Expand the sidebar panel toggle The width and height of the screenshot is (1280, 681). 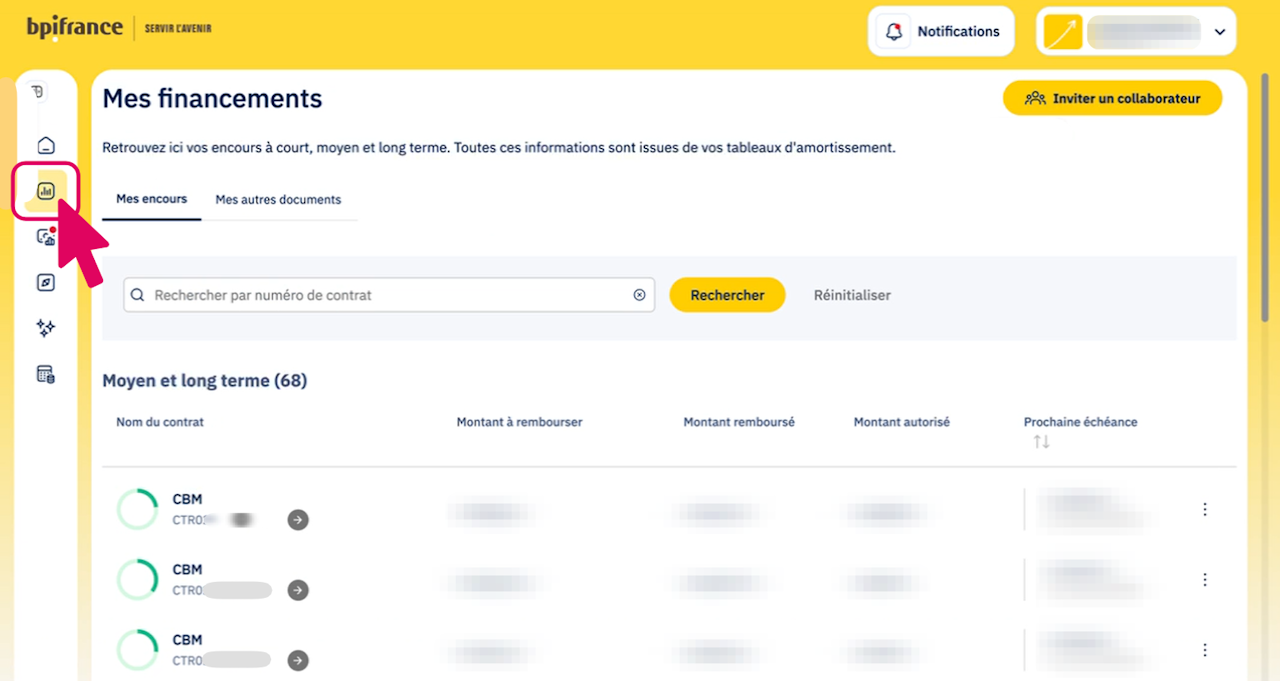pyautogui.click(x=38, y=92)
